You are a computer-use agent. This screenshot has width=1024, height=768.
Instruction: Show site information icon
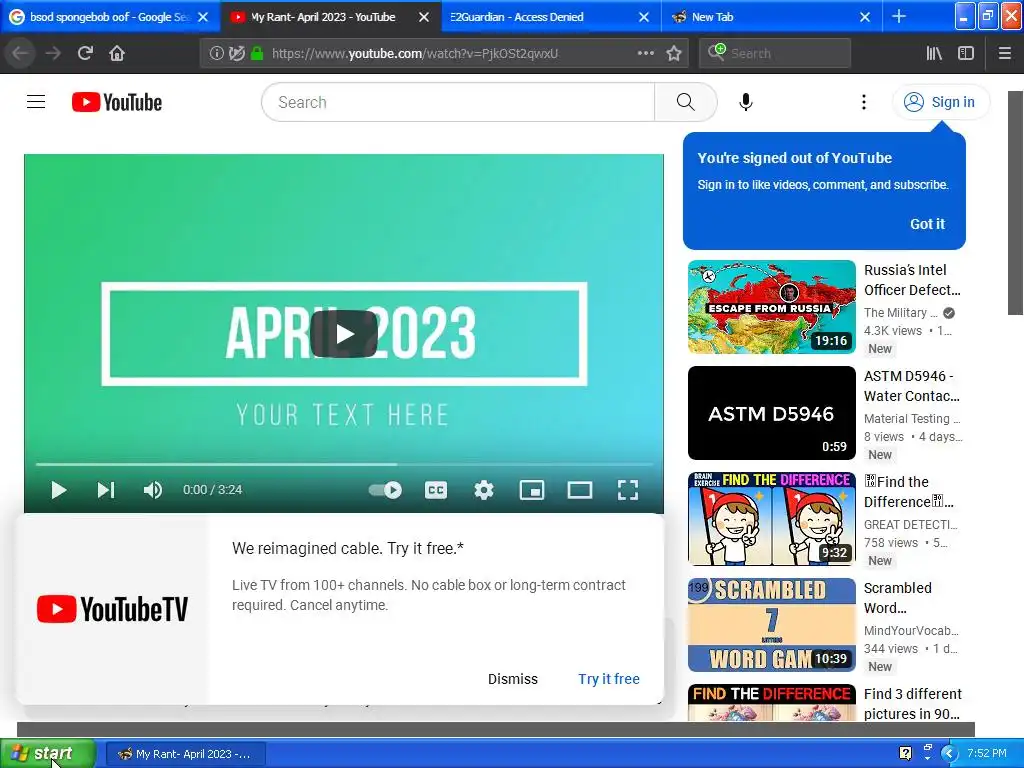(x=216, y=54)
